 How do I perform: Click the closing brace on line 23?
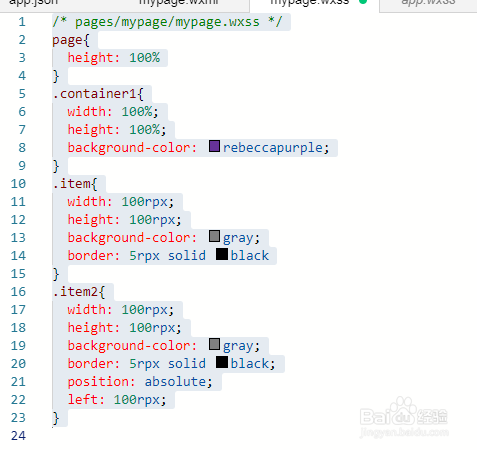(x=56, y=418)
